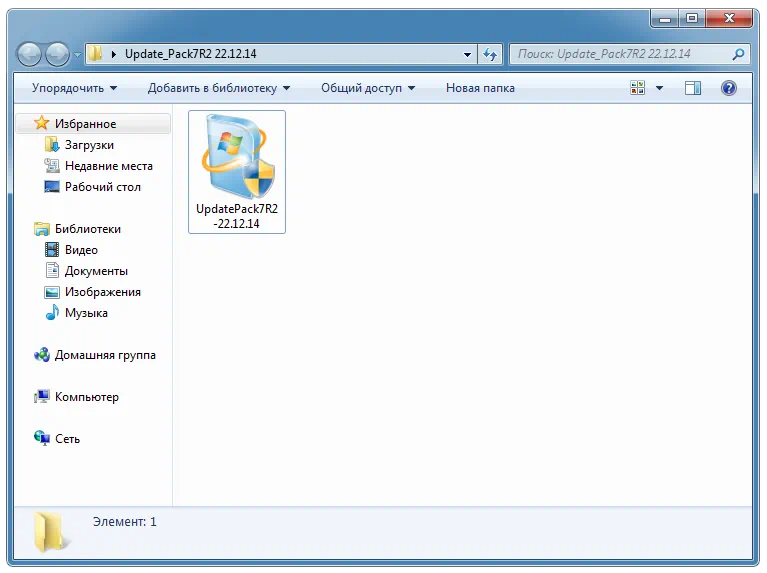Screen dimensions: 767x573
Task: Click the Сеть network icon
Action: 42,438
